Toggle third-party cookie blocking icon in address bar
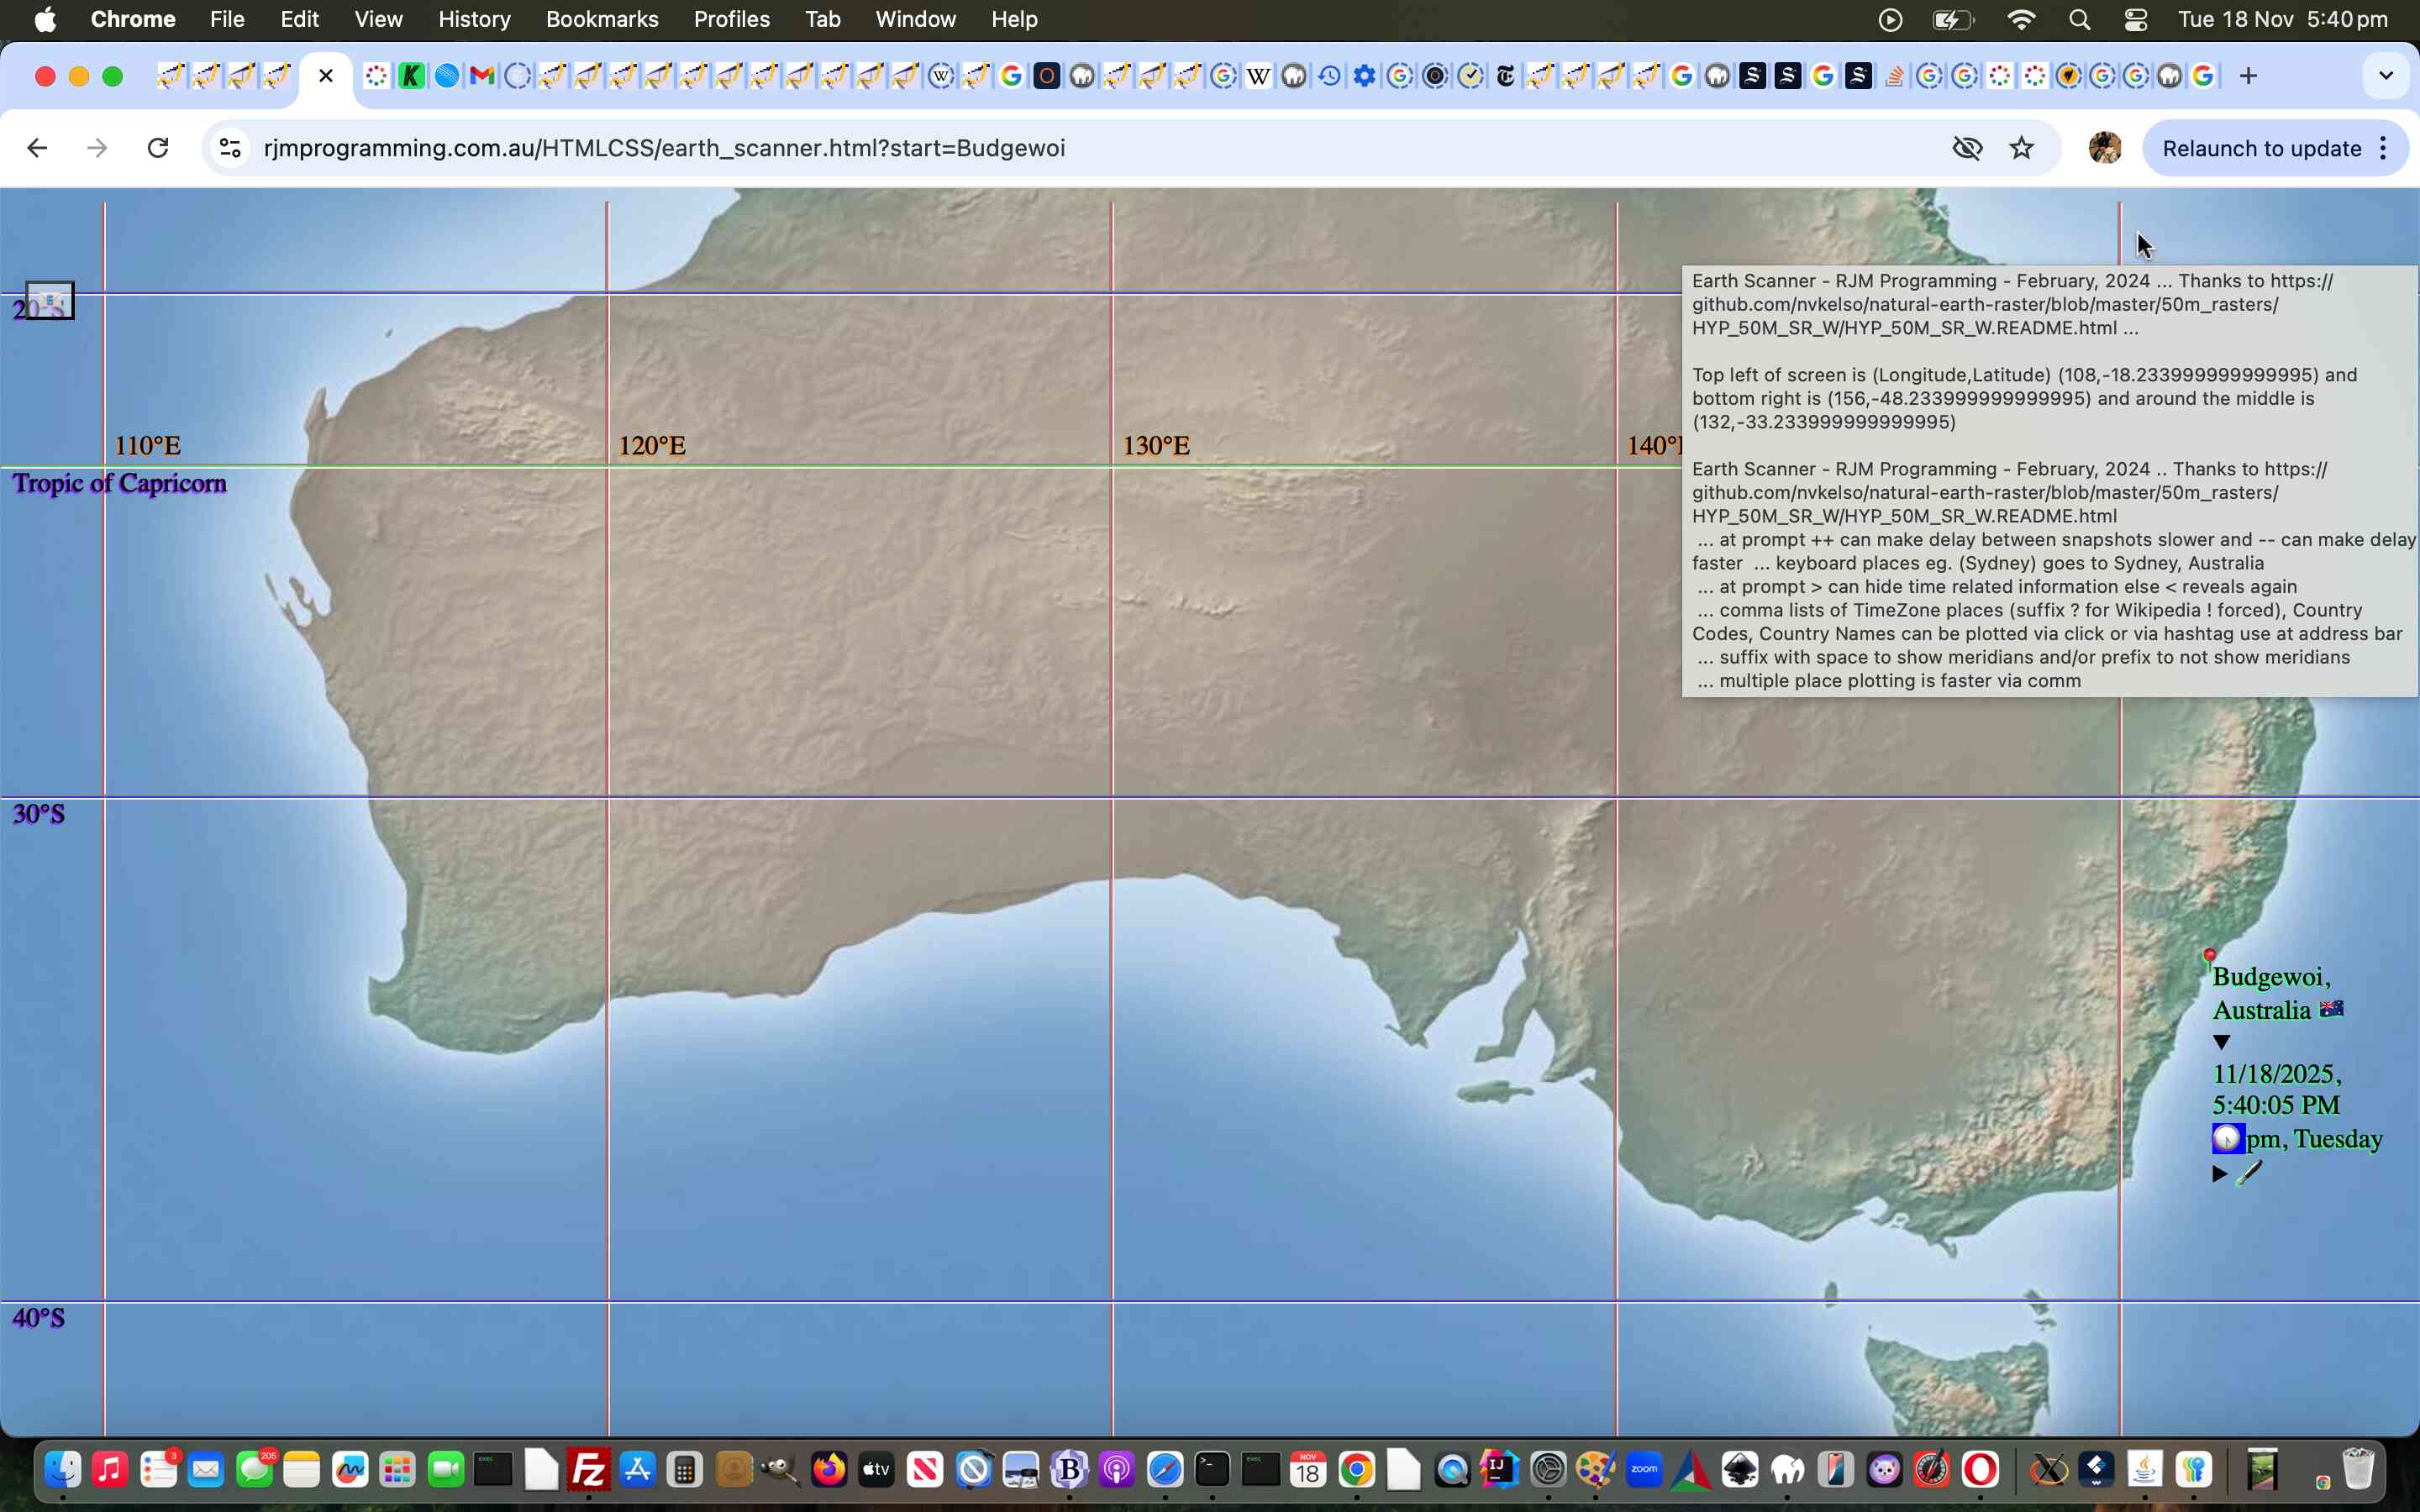This screenshot has width=2420, height=1512. coord(1966,147)
